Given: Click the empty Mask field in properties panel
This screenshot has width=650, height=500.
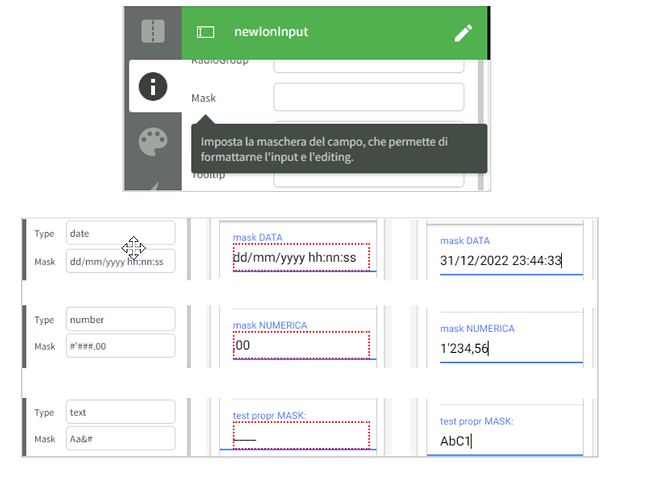Looking at the screenshot, I should [x=368, y=97].
